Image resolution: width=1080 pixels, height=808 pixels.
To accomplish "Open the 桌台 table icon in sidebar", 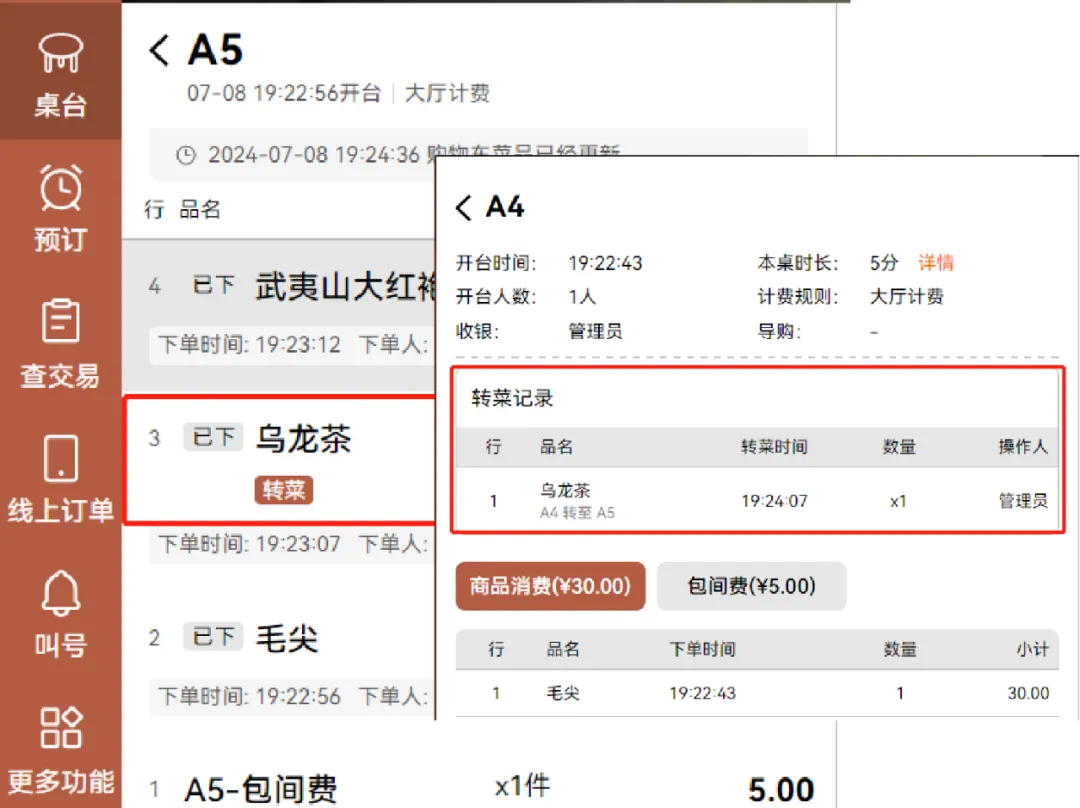I will click(x=60, y=55).
